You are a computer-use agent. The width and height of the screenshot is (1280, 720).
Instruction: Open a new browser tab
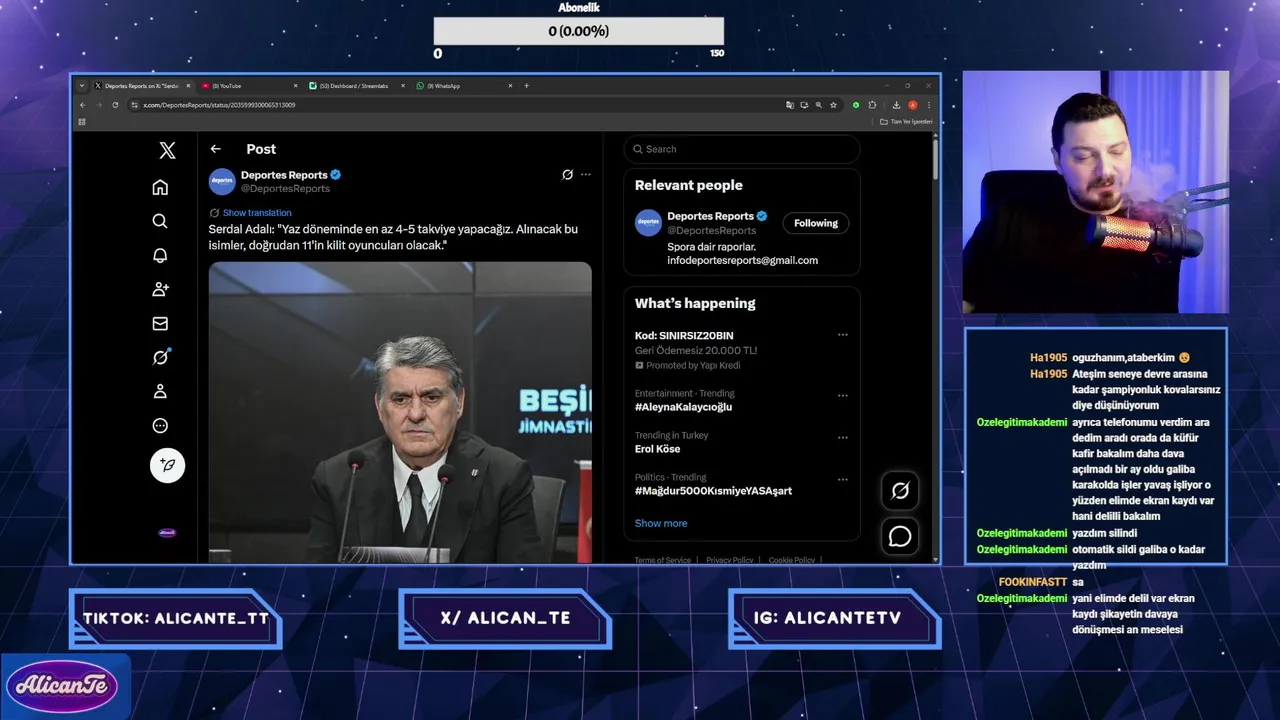(x=526, y=86)
